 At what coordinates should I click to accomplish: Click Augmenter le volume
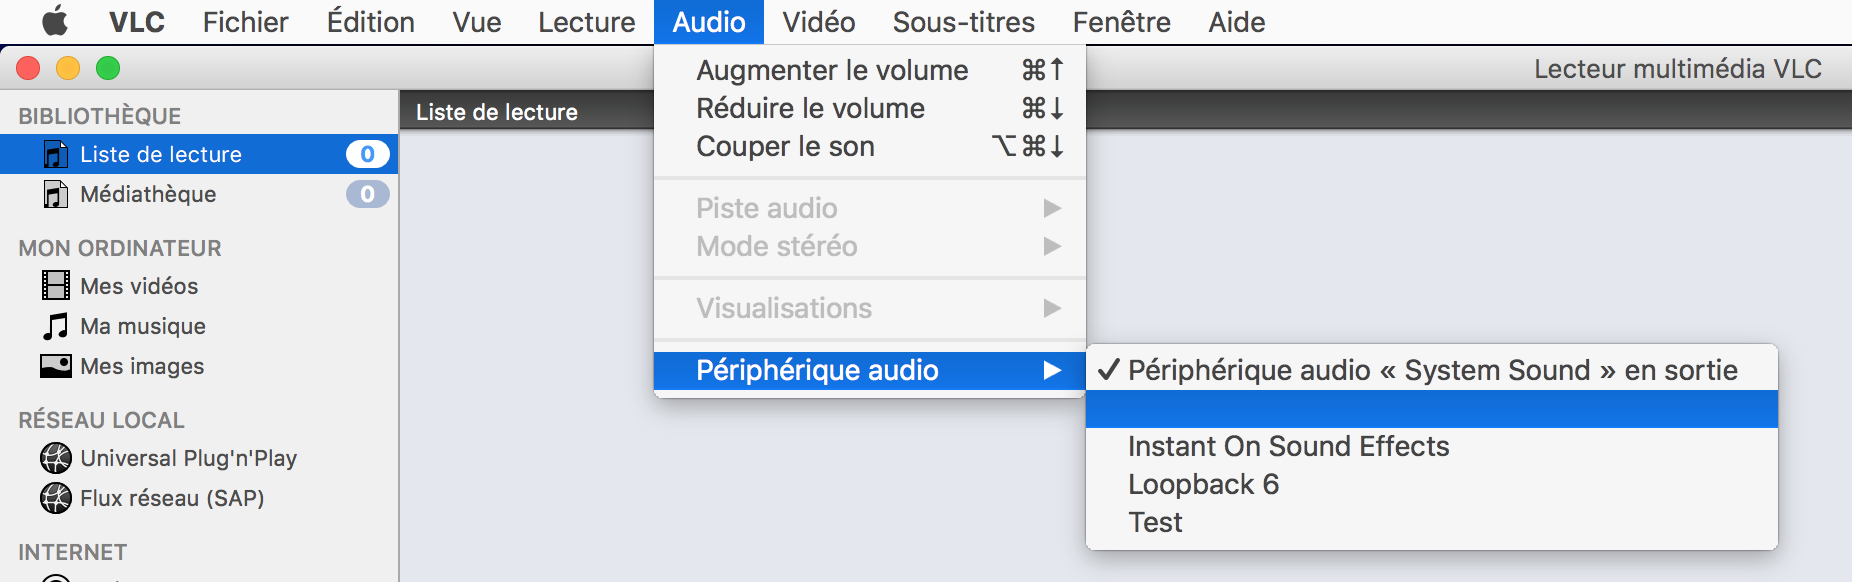(832, 71)
